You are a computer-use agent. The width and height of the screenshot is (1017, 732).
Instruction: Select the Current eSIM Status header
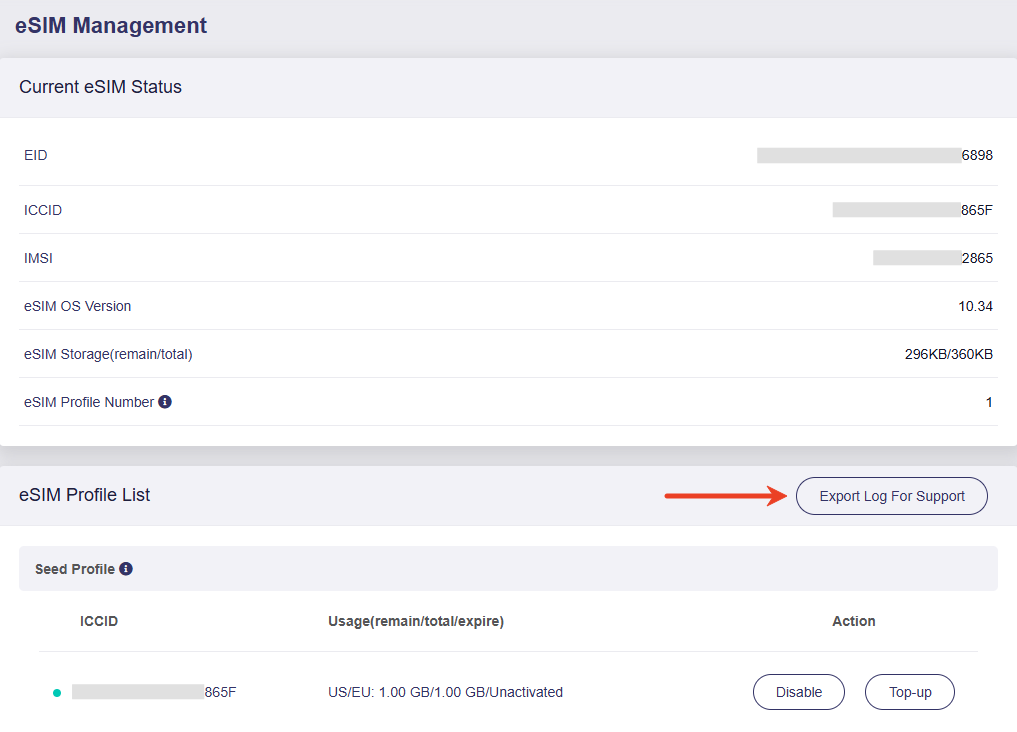pos(100,87)
